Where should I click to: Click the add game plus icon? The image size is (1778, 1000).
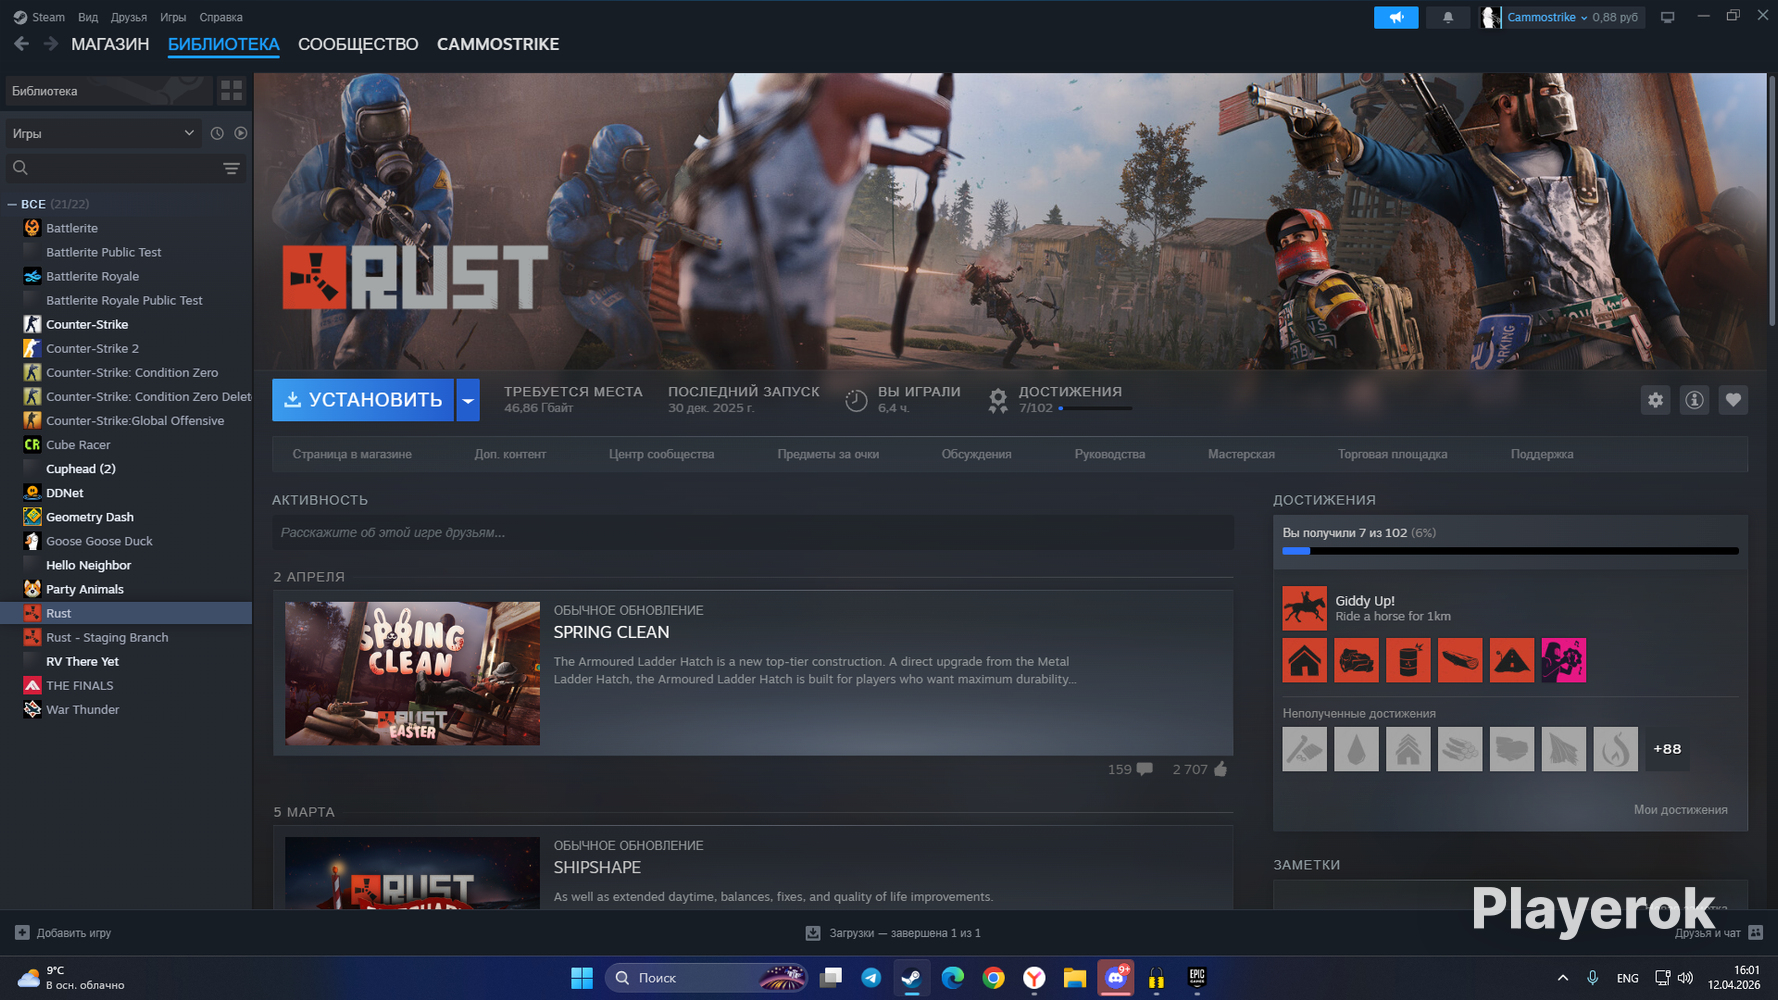pyautogui.click(x=22, y=933)
